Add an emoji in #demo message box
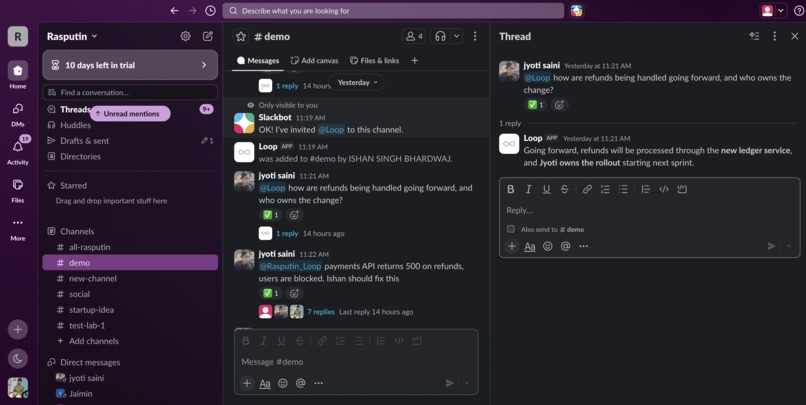This screenshot has width=806, height=405. tap(283, 383)
